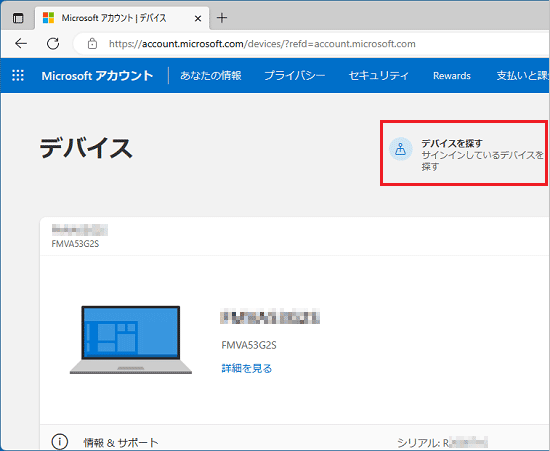Select the FMVA53G2S model text beside laptop
Viewport: 550px width, 451px height.
coord(249,345)
